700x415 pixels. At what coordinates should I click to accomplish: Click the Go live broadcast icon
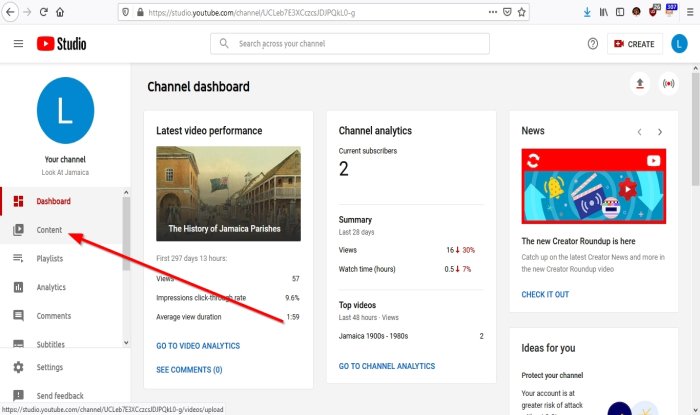tap(668, 83)
